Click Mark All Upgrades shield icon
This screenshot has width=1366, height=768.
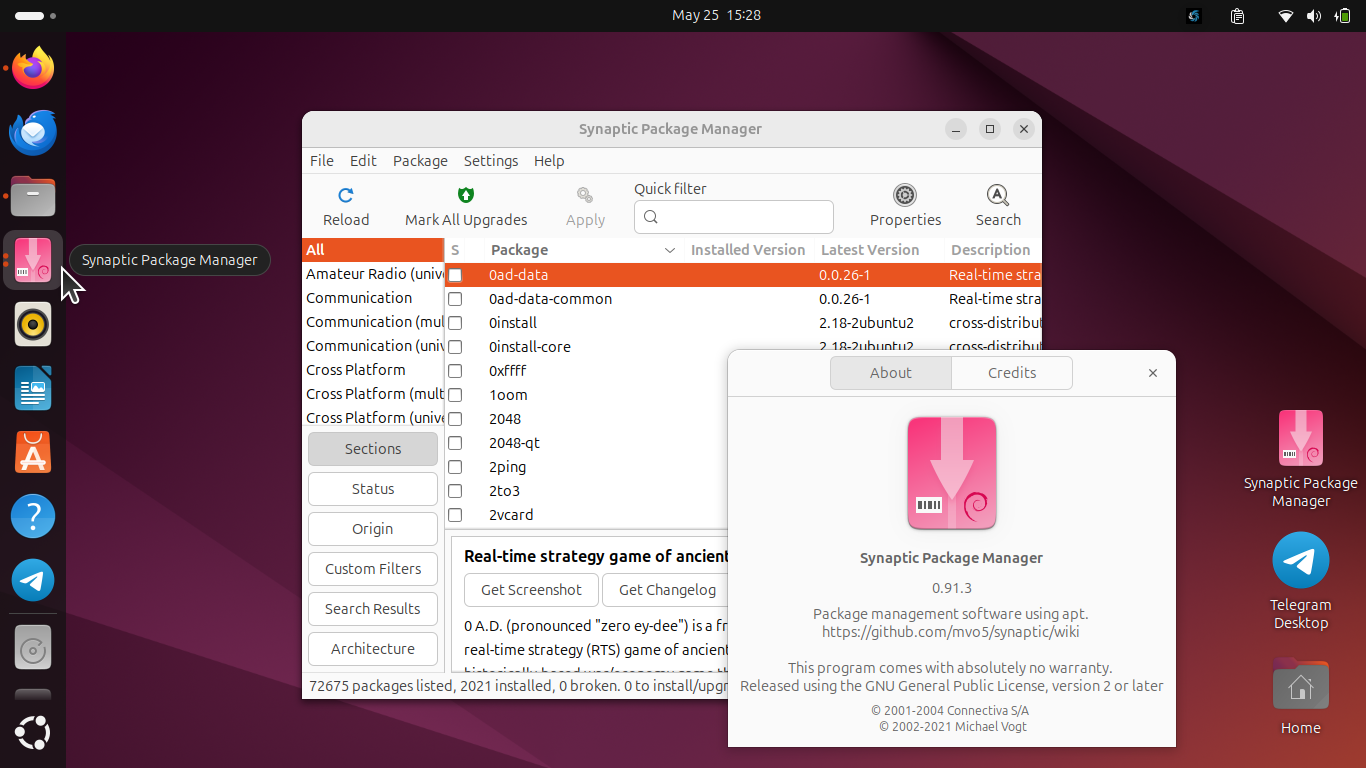pos(466,195)
